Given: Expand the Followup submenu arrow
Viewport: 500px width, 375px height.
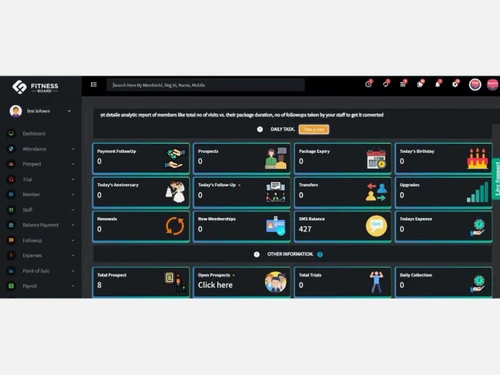Looking at the screenshot, I should [x=73, y=240].
